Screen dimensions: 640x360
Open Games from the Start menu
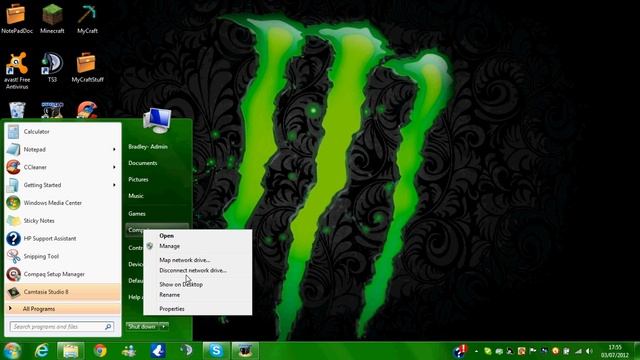pyautogui.click(x=137, y=213)
